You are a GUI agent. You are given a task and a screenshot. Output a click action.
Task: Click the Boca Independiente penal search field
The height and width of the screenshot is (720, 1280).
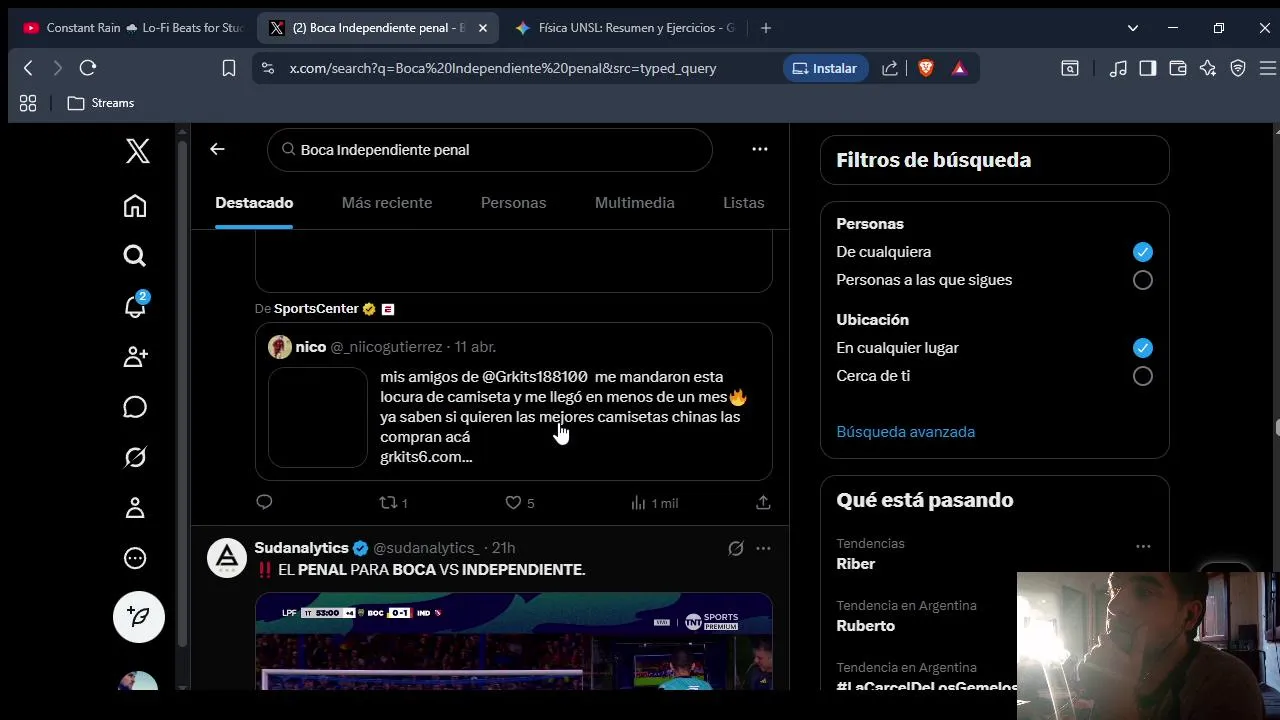[490, 150]
